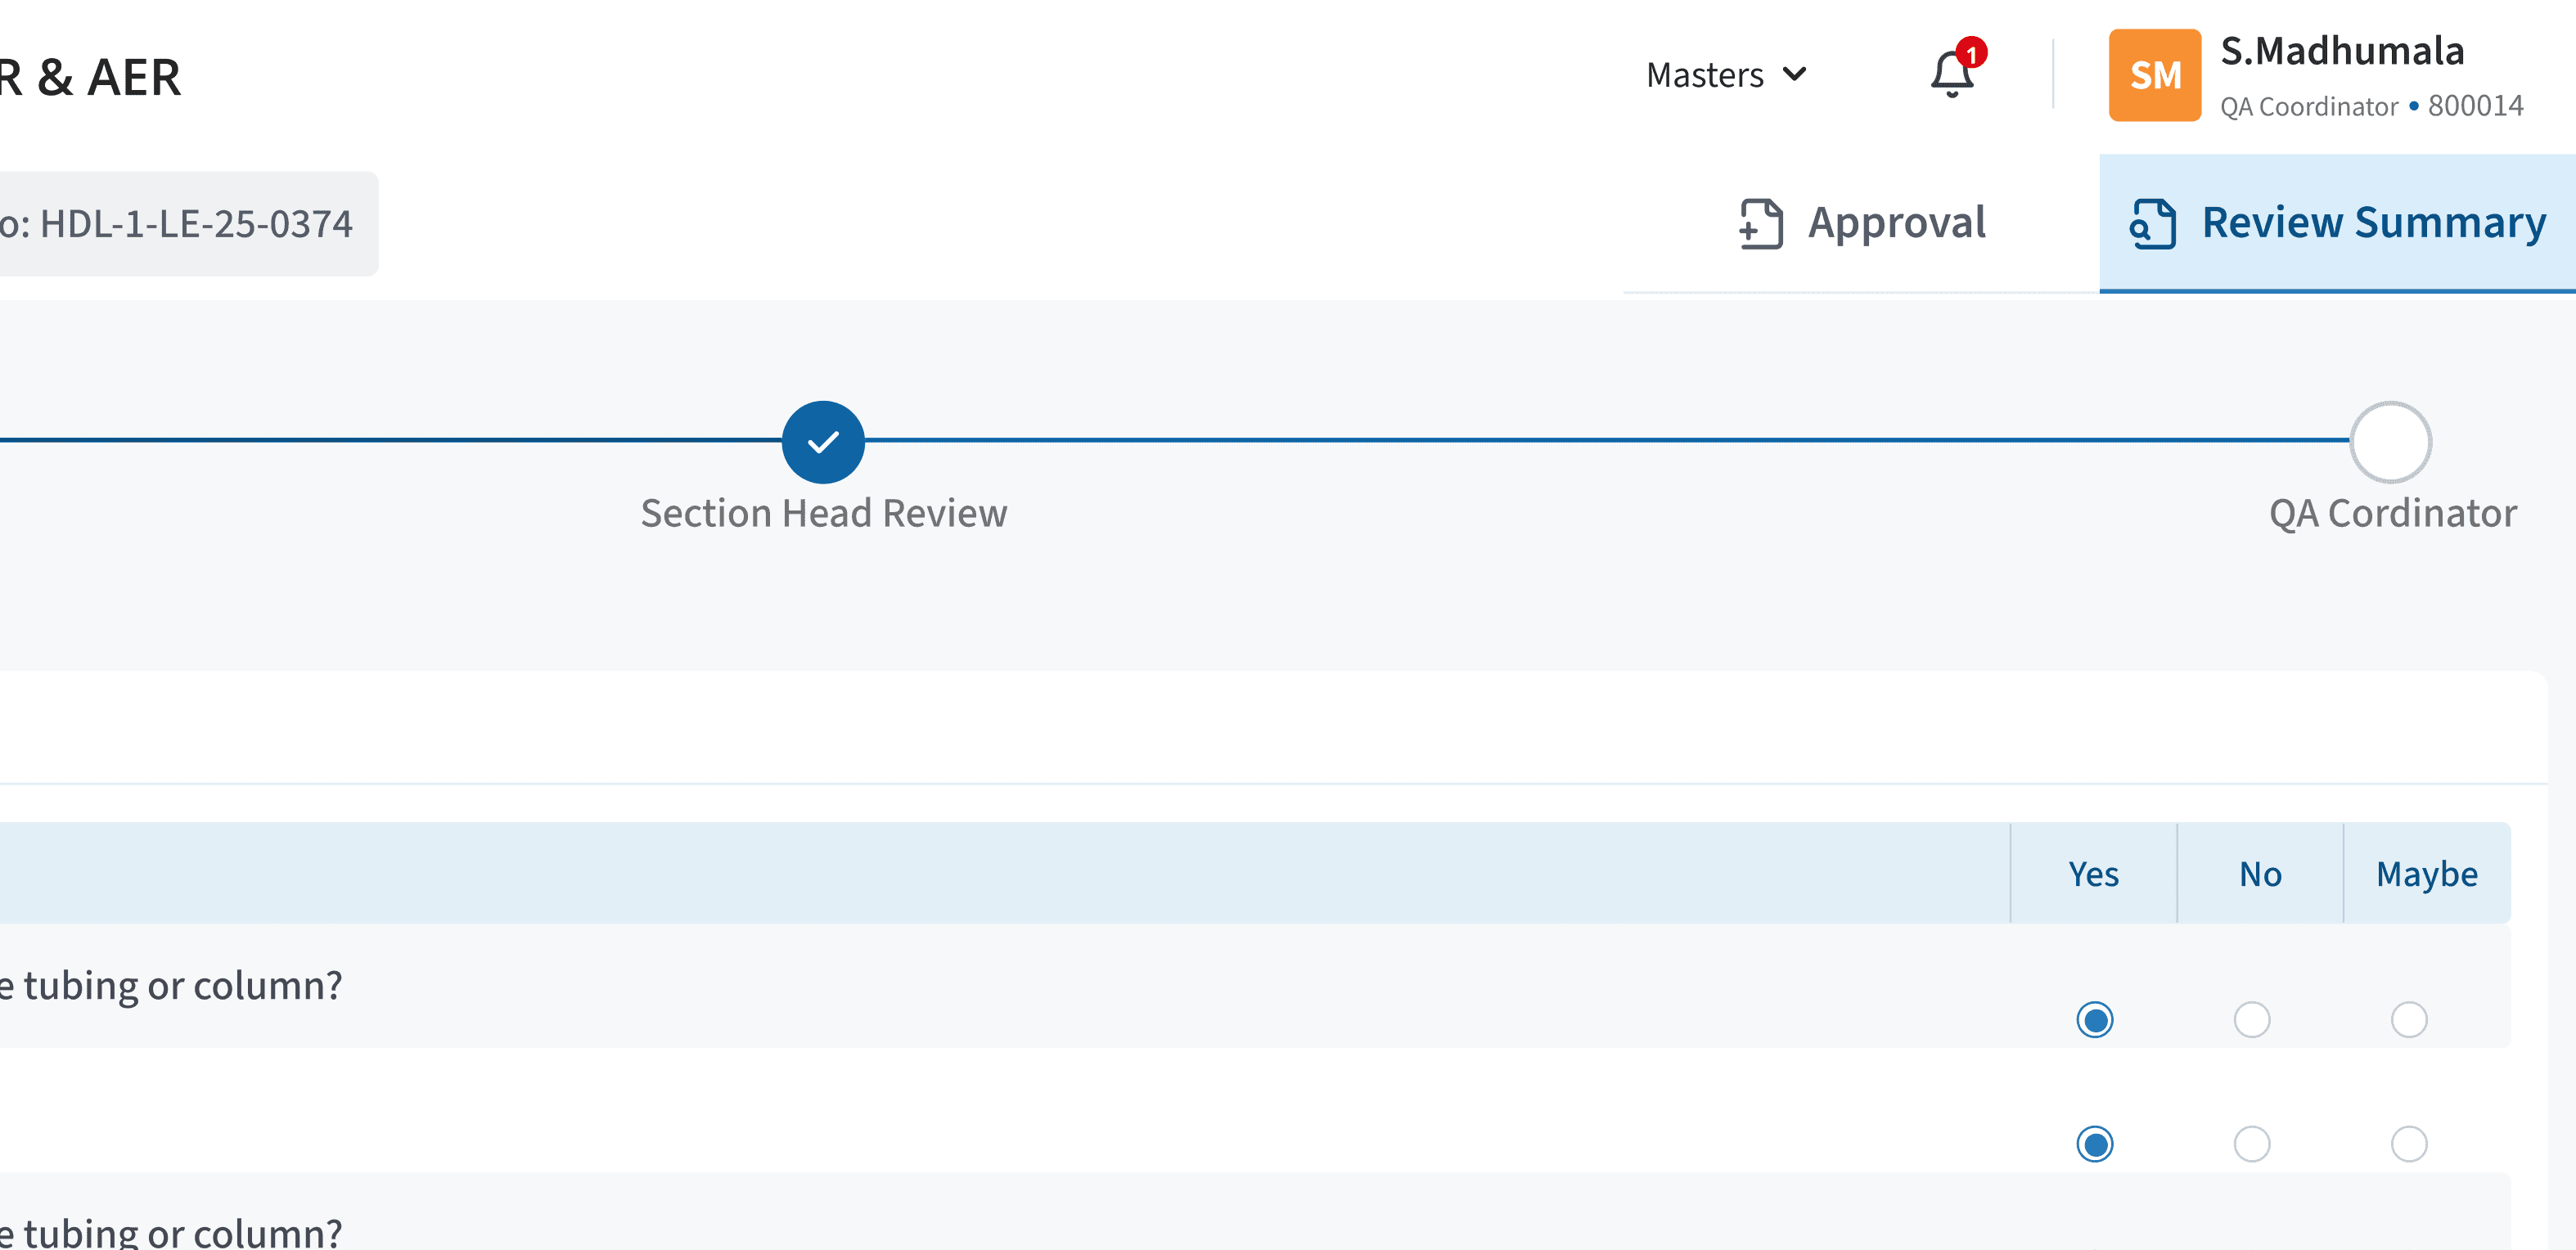The width and height of the screenshot is (2576, 1250).
Task: Select Maybe for first tubing question
Action: pos(2408,1020)
